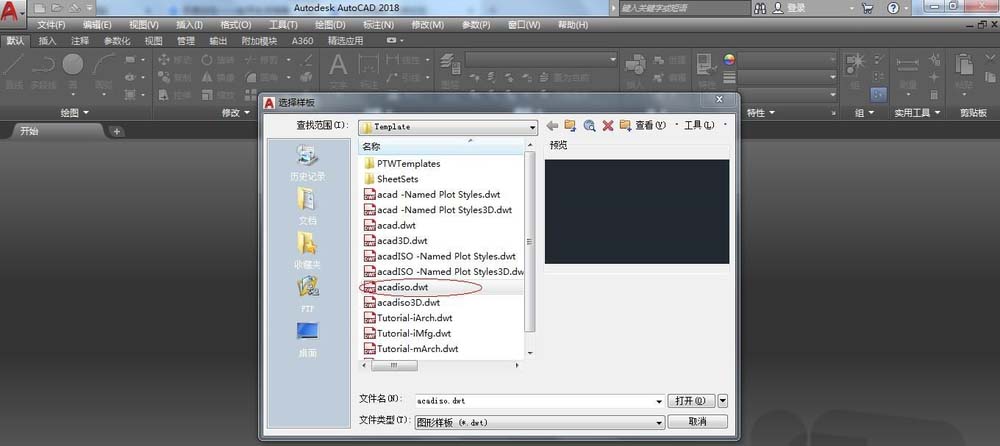Click the 名称 column header
Image resolution: width=1000 pixels, height=446 pixels.
coord(442,147)
